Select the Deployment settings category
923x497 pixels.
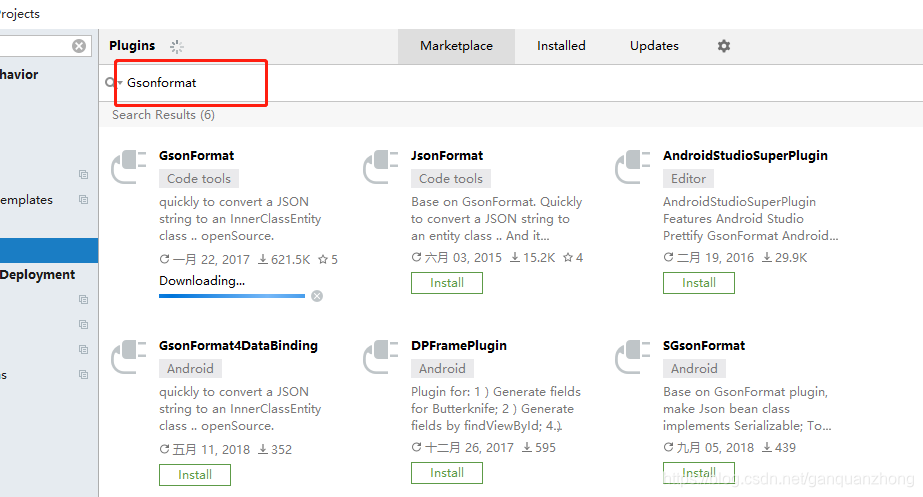[38, 274]
